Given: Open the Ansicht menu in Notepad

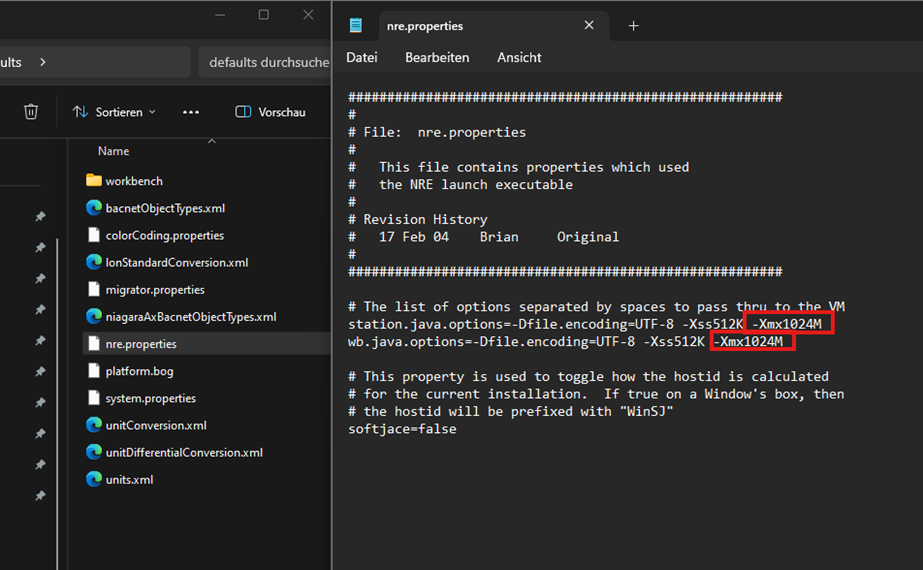Looking at the screenshot, I should (519, 58).
